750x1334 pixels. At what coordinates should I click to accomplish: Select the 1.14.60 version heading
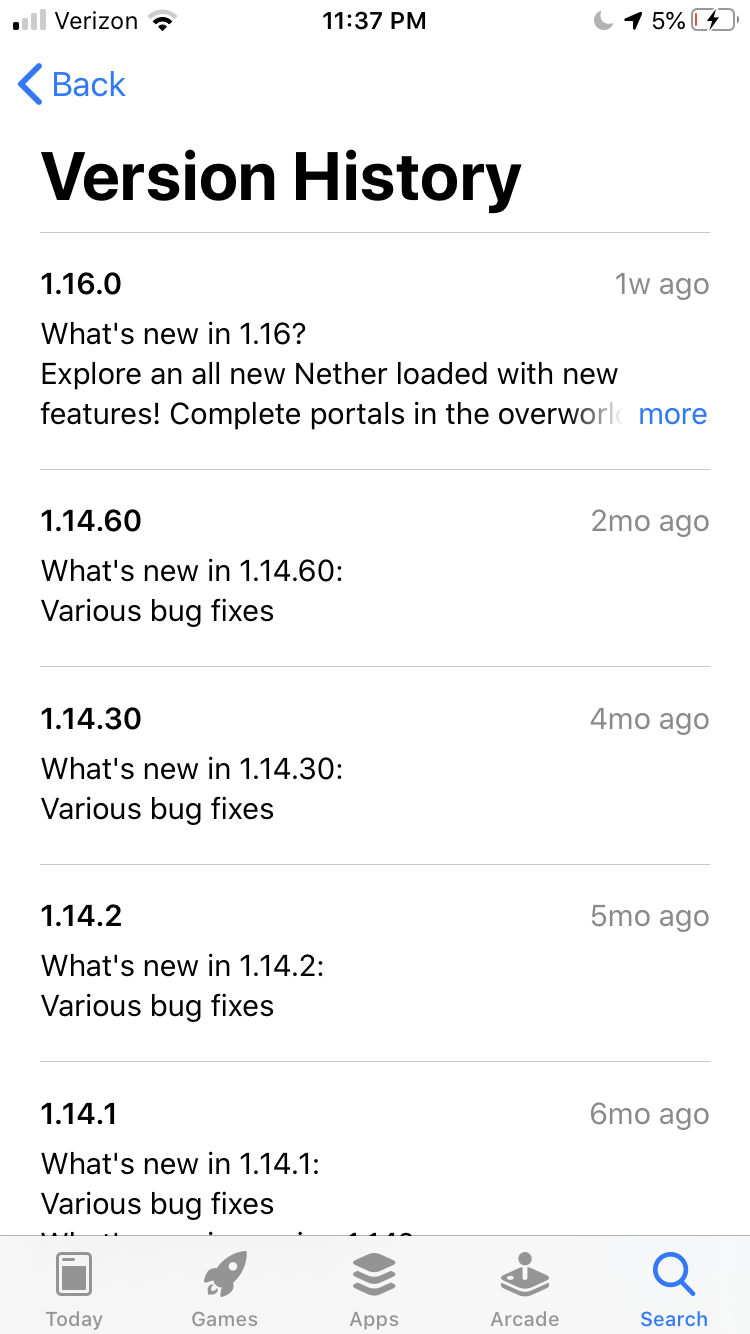(91, 521)
